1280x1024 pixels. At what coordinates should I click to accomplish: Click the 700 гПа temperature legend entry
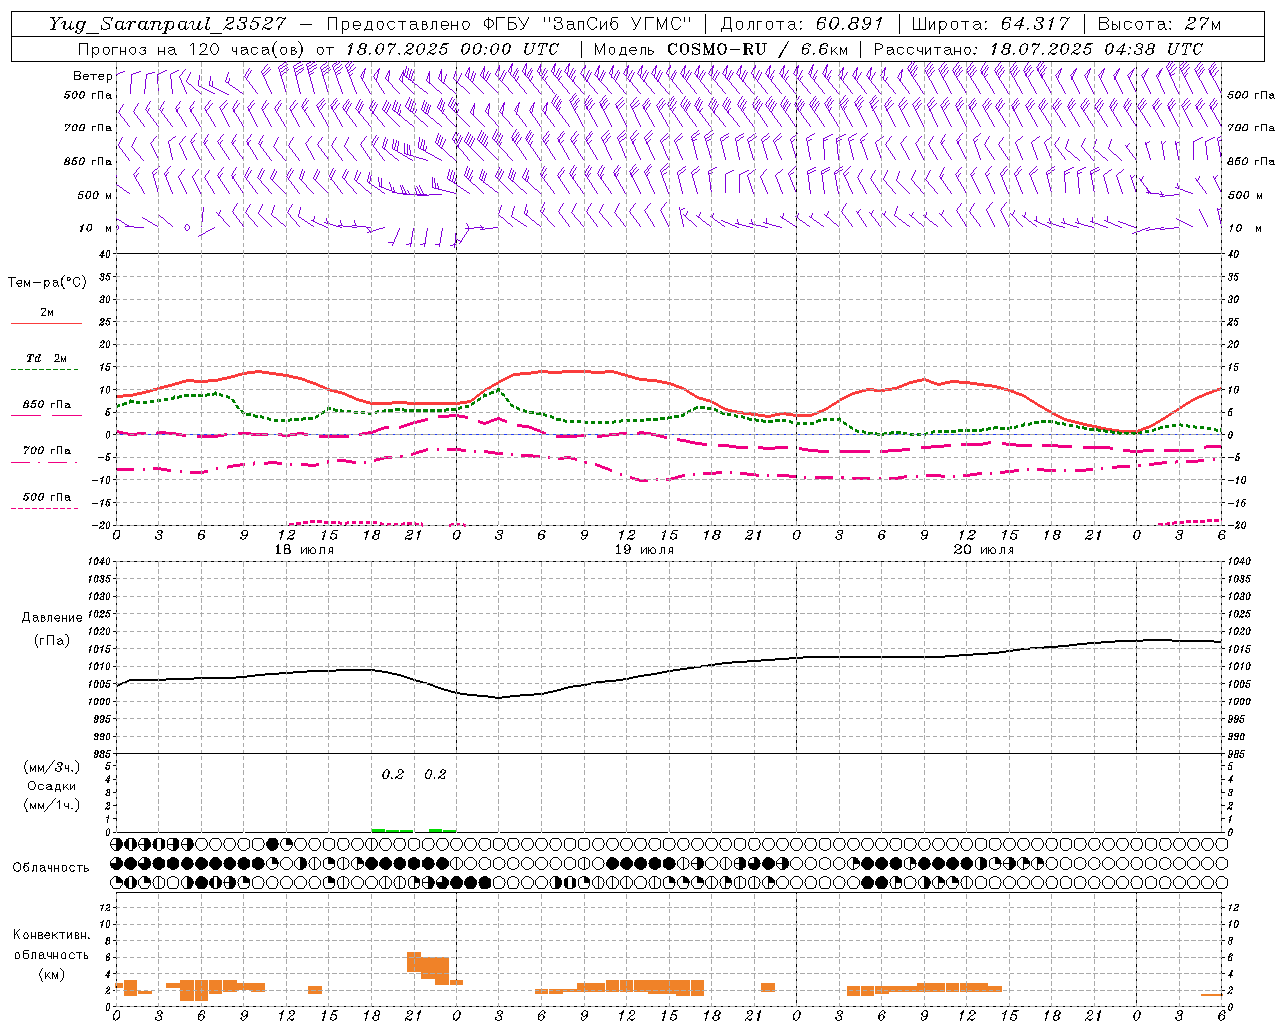click(x=47, y=451)
